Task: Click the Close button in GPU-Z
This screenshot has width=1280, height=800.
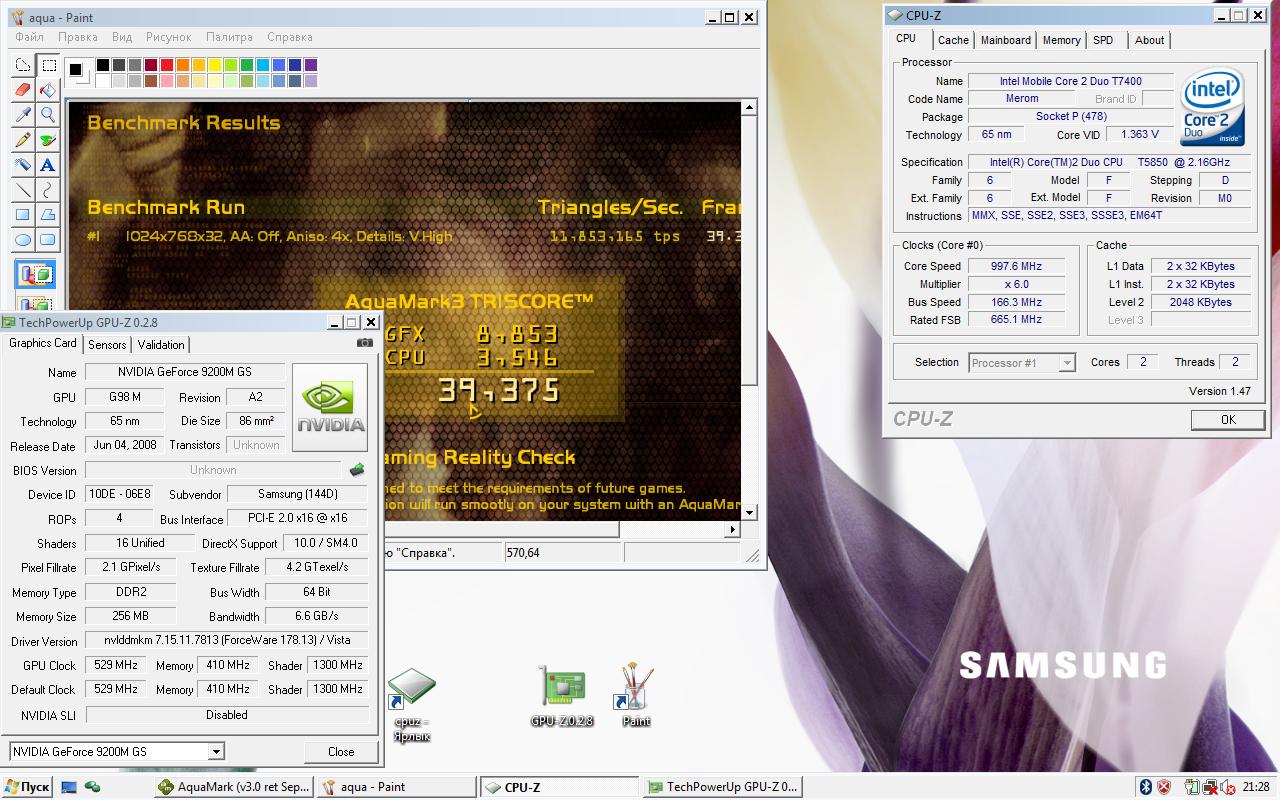Action: [341, 752]
